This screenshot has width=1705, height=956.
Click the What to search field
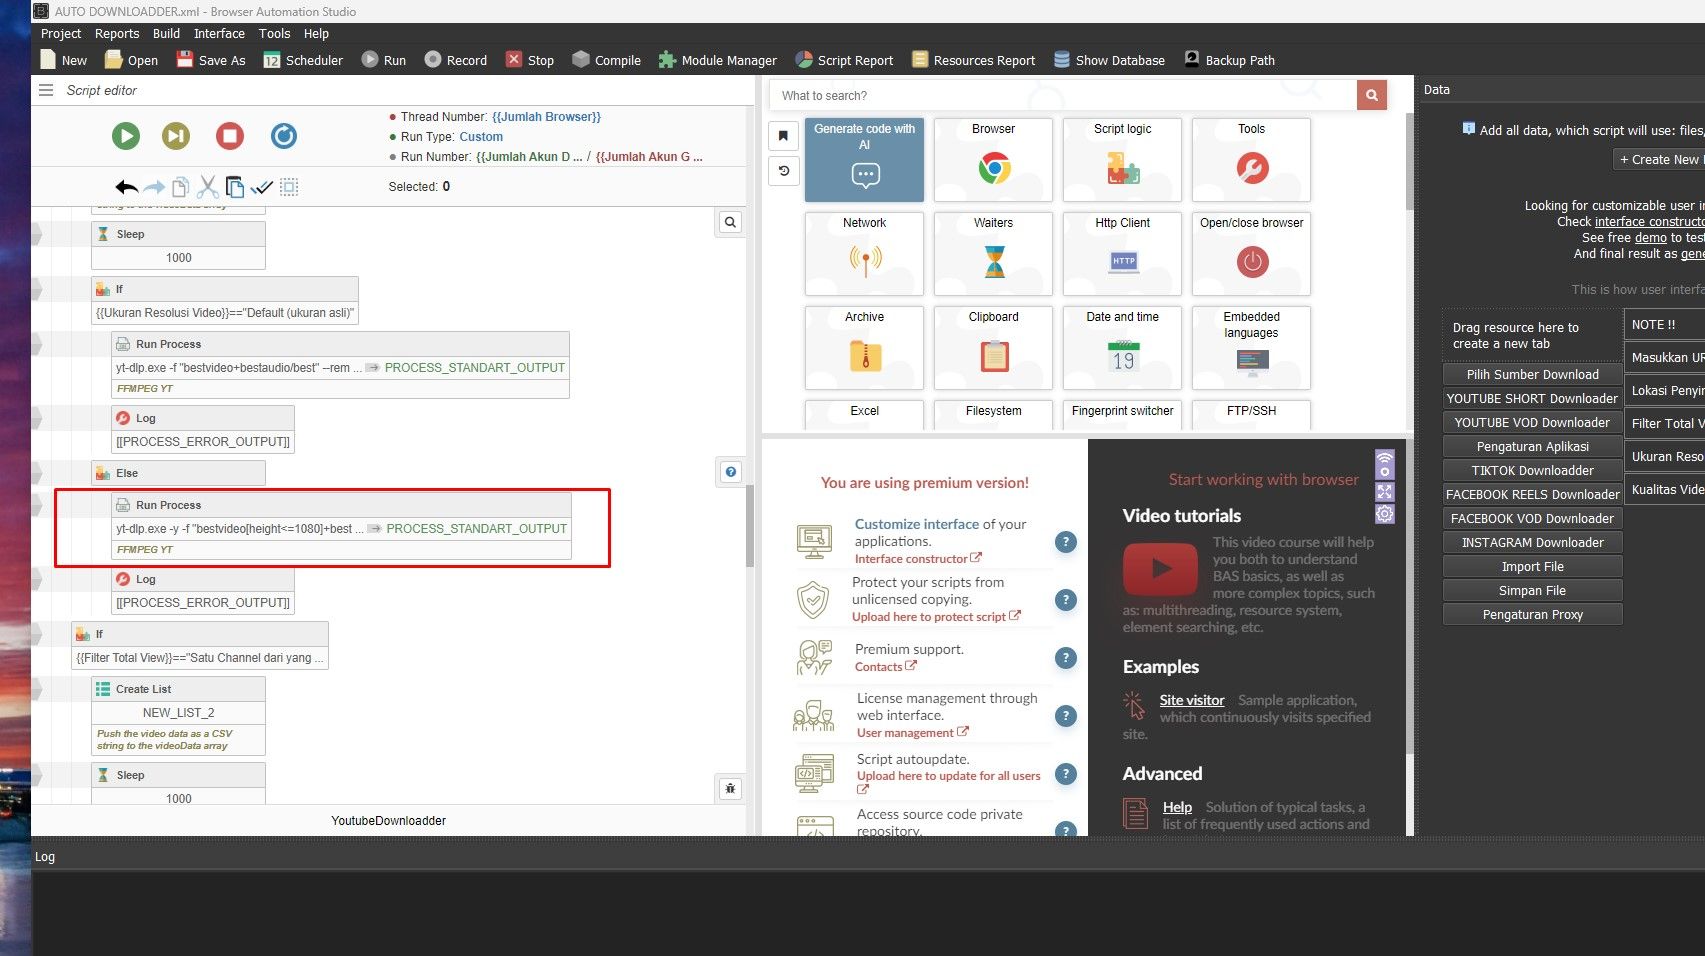(1062, 96)
